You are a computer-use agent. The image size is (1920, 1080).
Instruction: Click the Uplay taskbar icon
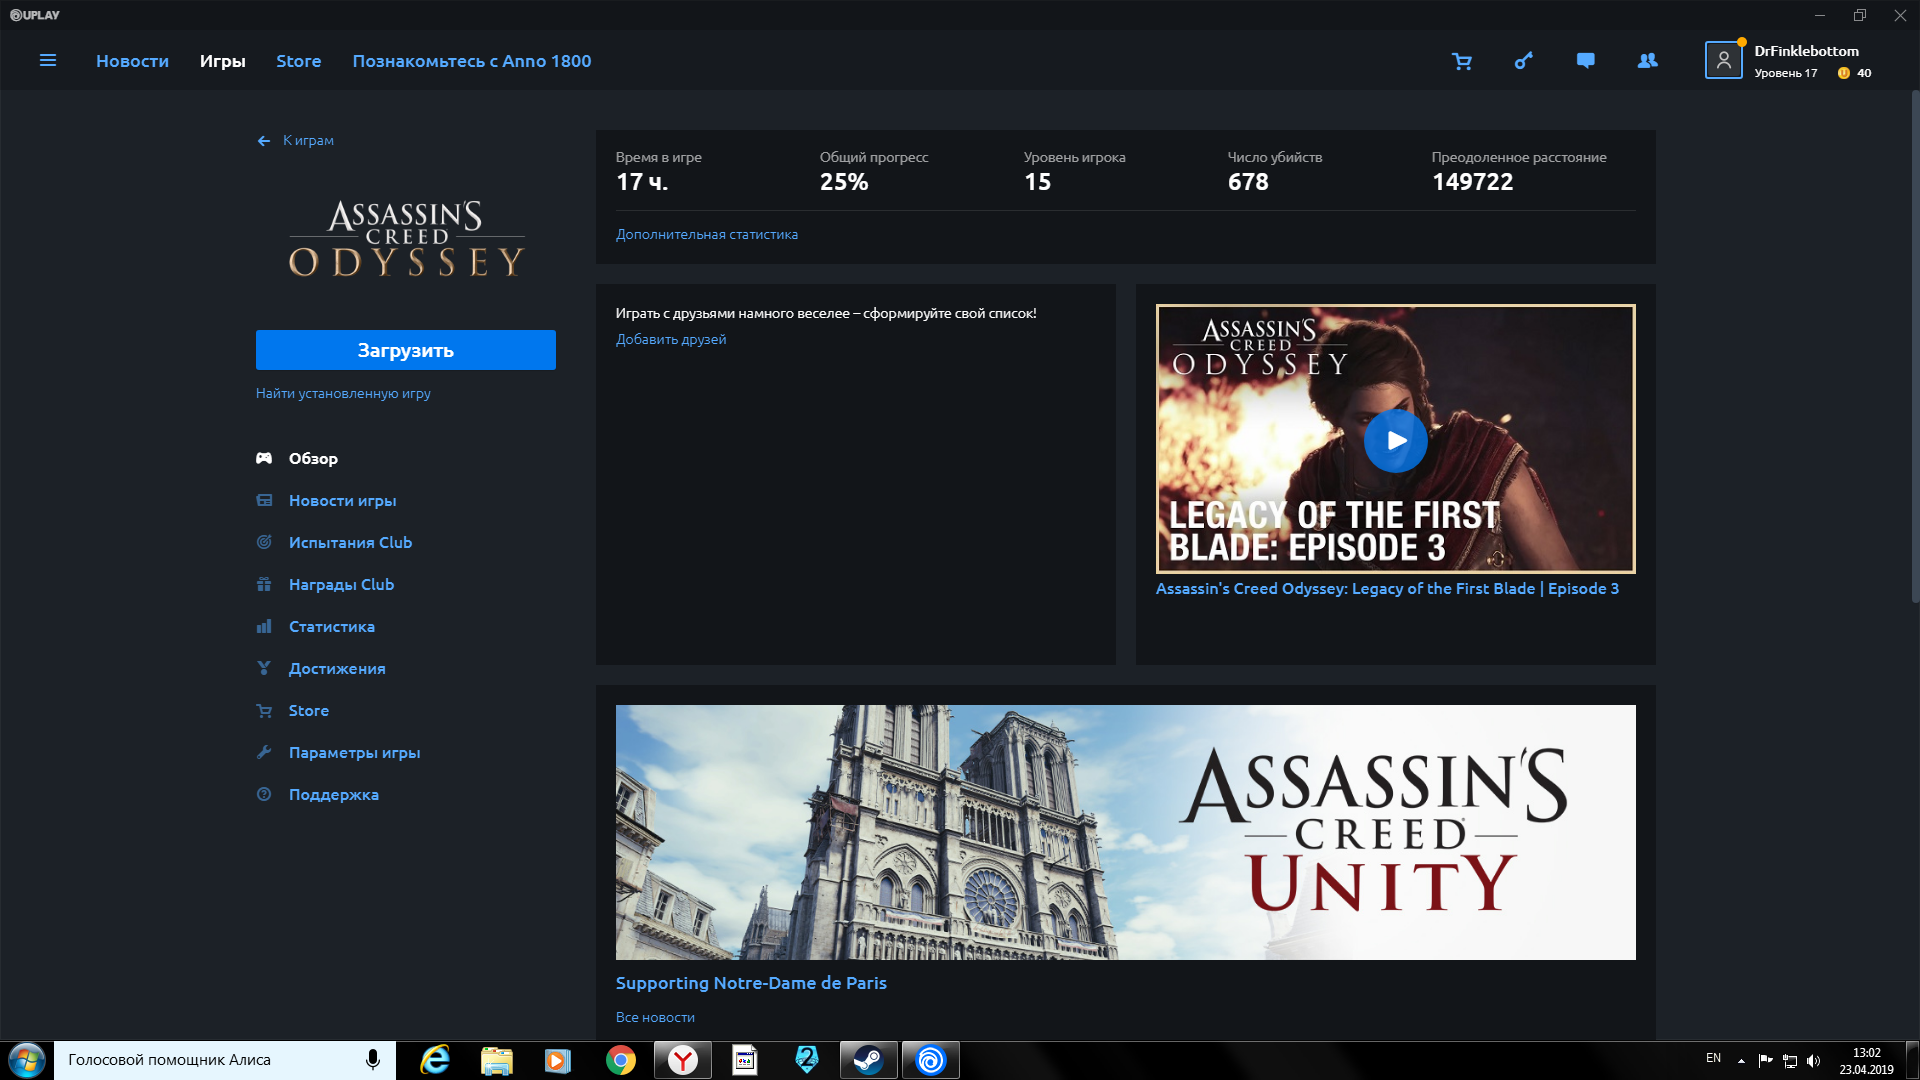pos(931,1060)
